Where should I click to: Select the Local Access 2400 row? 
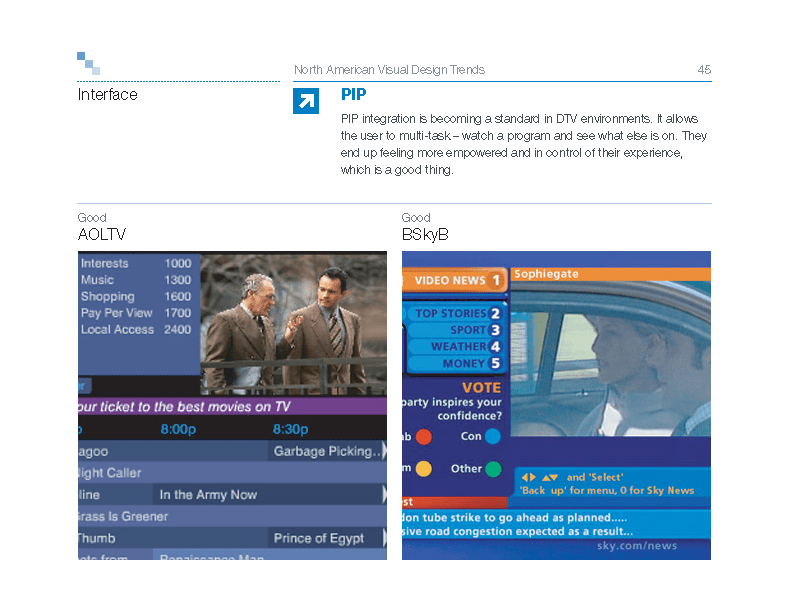pos(136,330)
